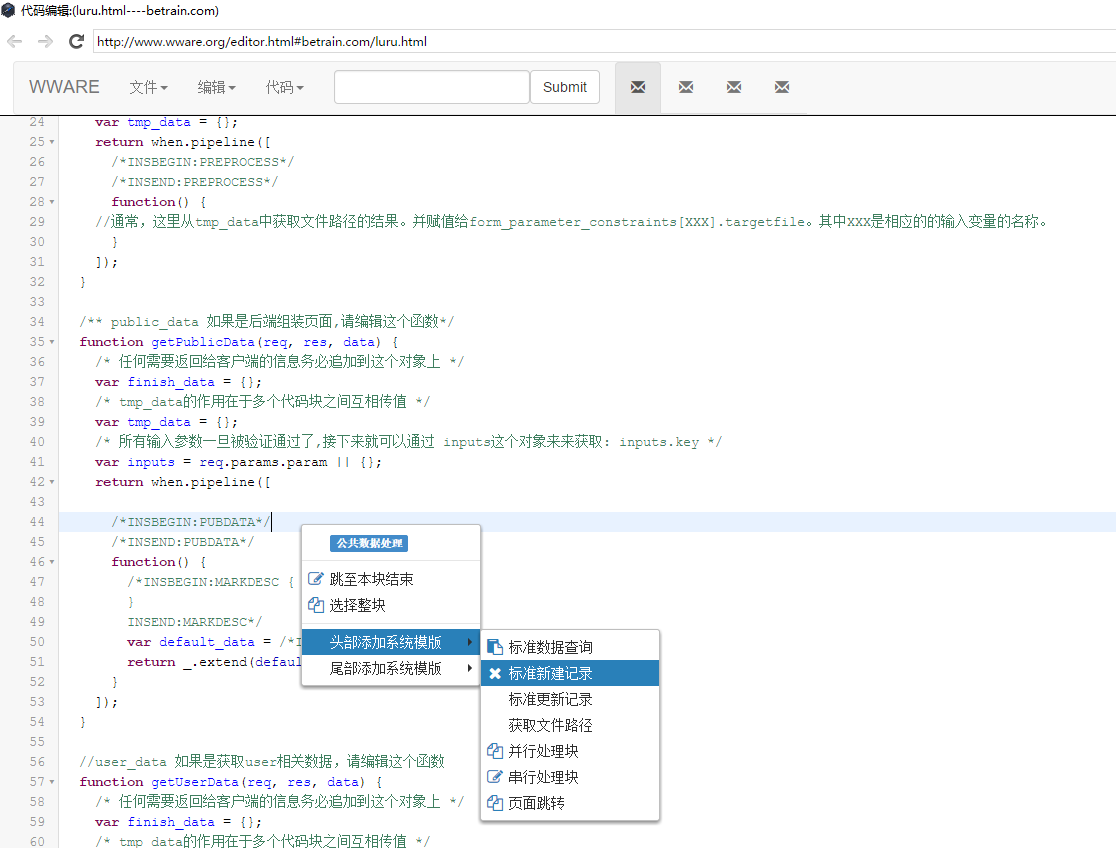
Task: Click the copy icon beside 并行处理块
Action: (495, 751)
